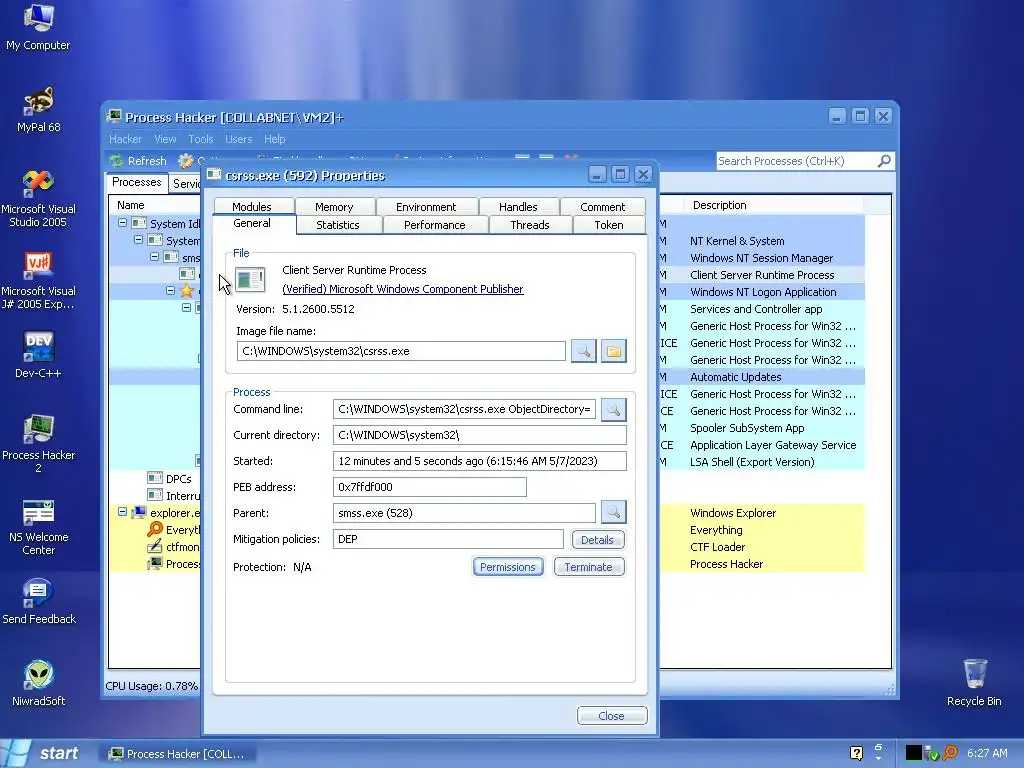Select the General tab
This screenshot has width=1024, height=768.
[252, 223]
